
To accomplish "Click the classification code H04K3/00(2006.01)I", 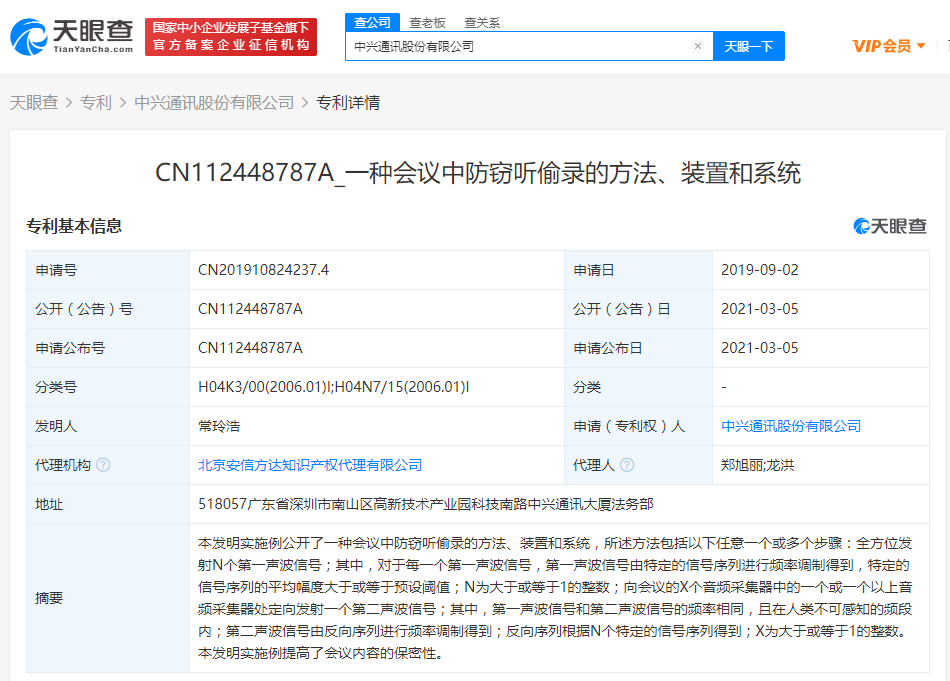I will click(x=265, y=387).
